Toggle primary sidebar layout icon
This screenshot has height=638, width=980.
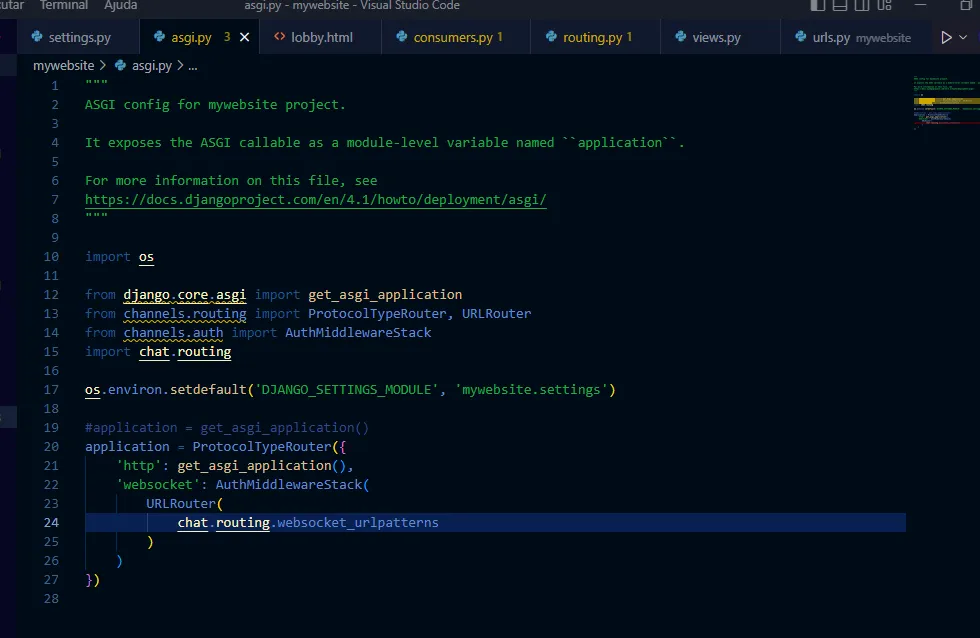(818, 6)
